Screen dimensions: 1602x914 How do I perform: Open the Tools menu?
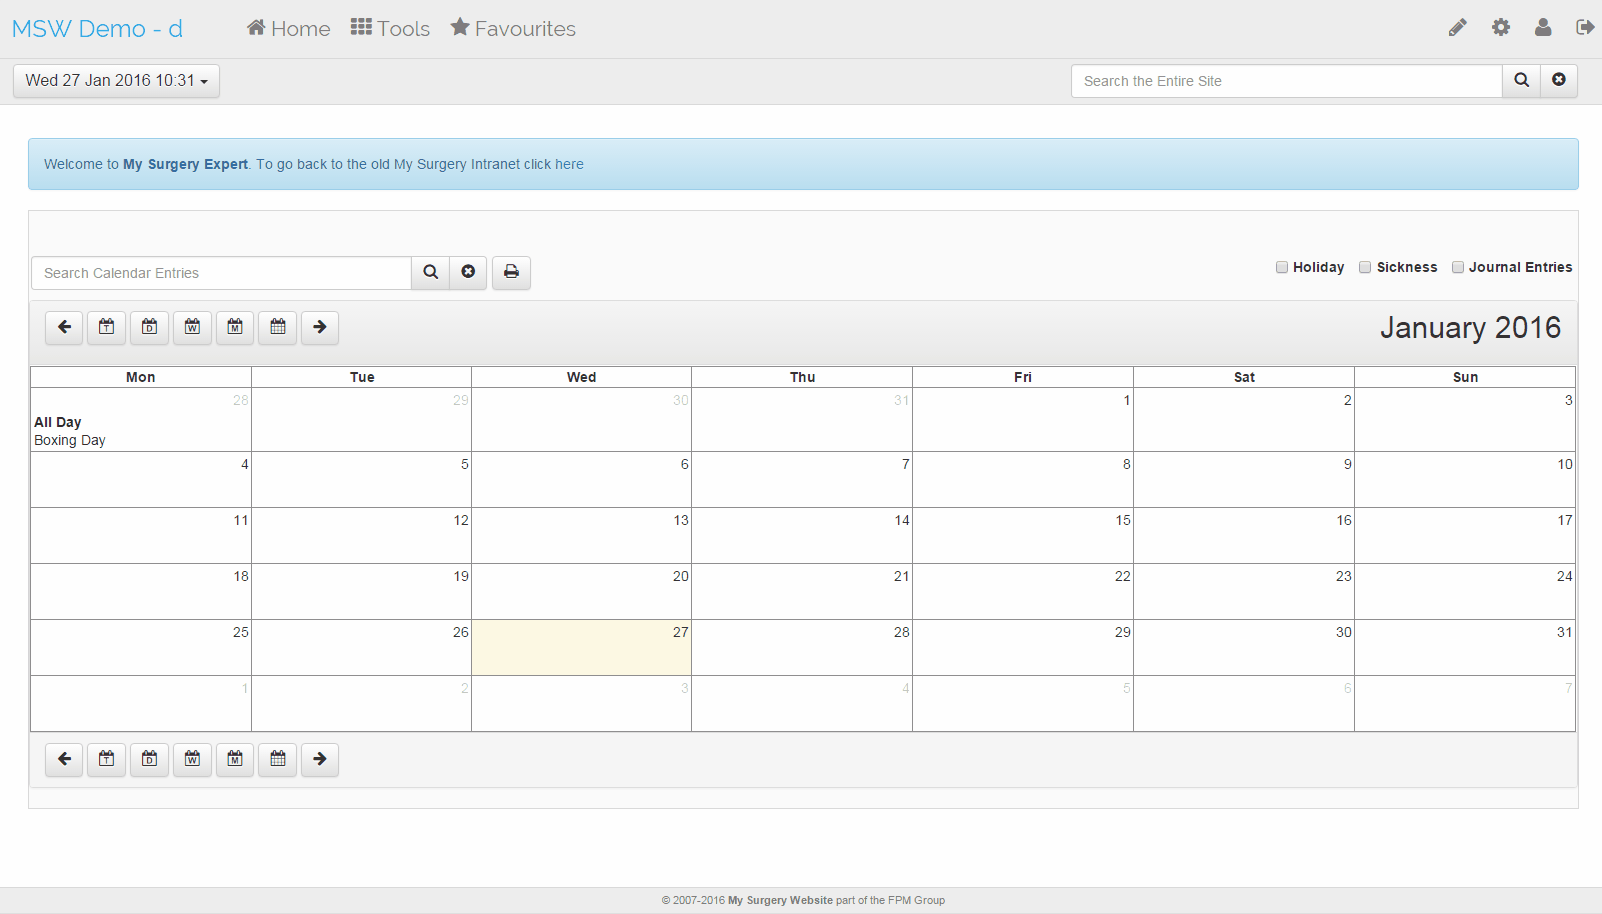(390, 29)
